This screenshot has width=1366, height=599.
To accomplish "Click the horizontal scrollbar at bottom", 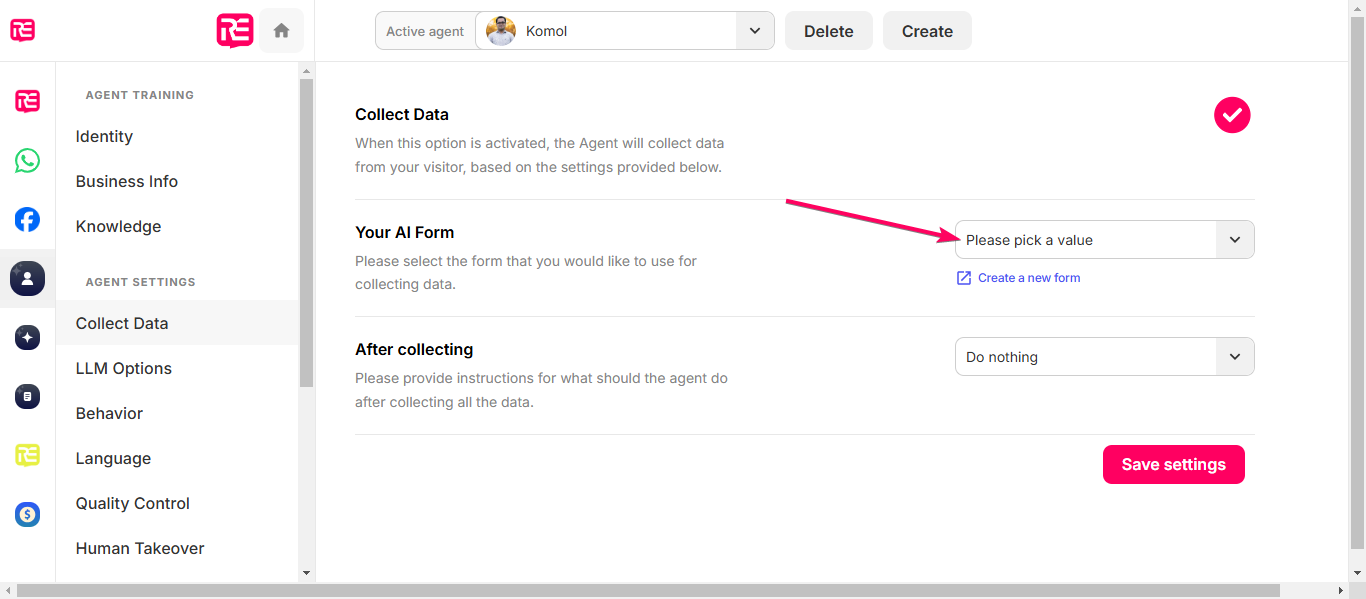I will coord(648,591).
